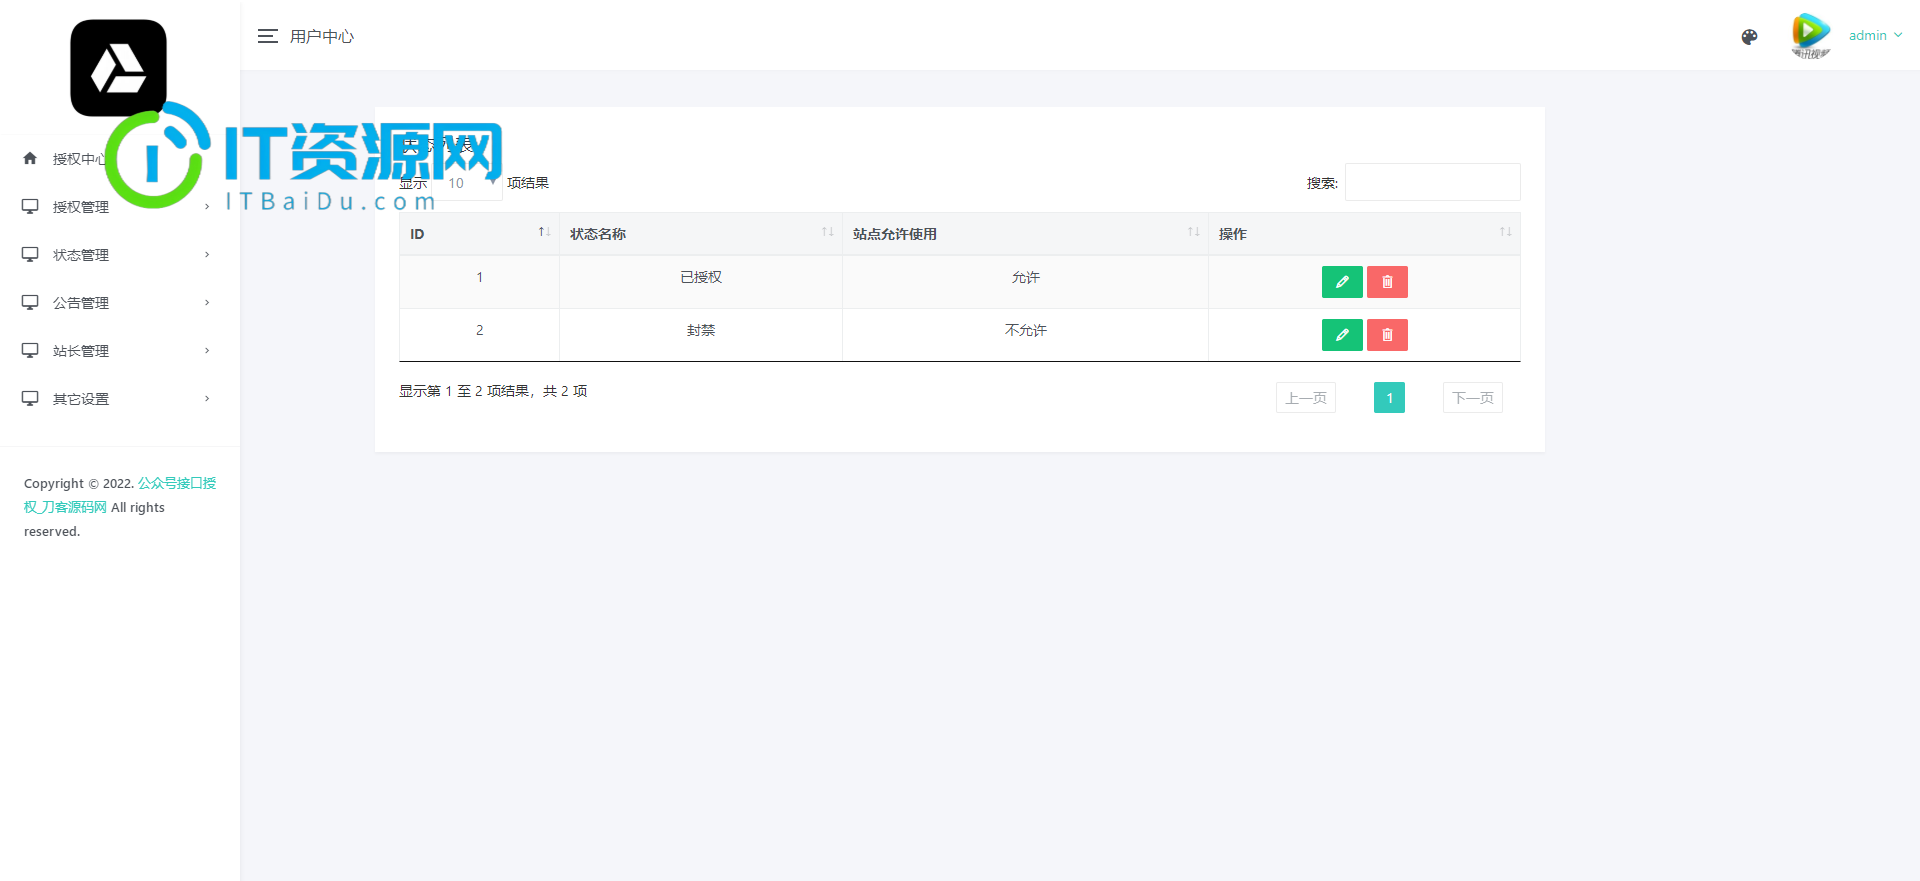Click the monitor icon beside 站长管理
The height and width of the screenshot is (881, 1920).
coord(30,350)
